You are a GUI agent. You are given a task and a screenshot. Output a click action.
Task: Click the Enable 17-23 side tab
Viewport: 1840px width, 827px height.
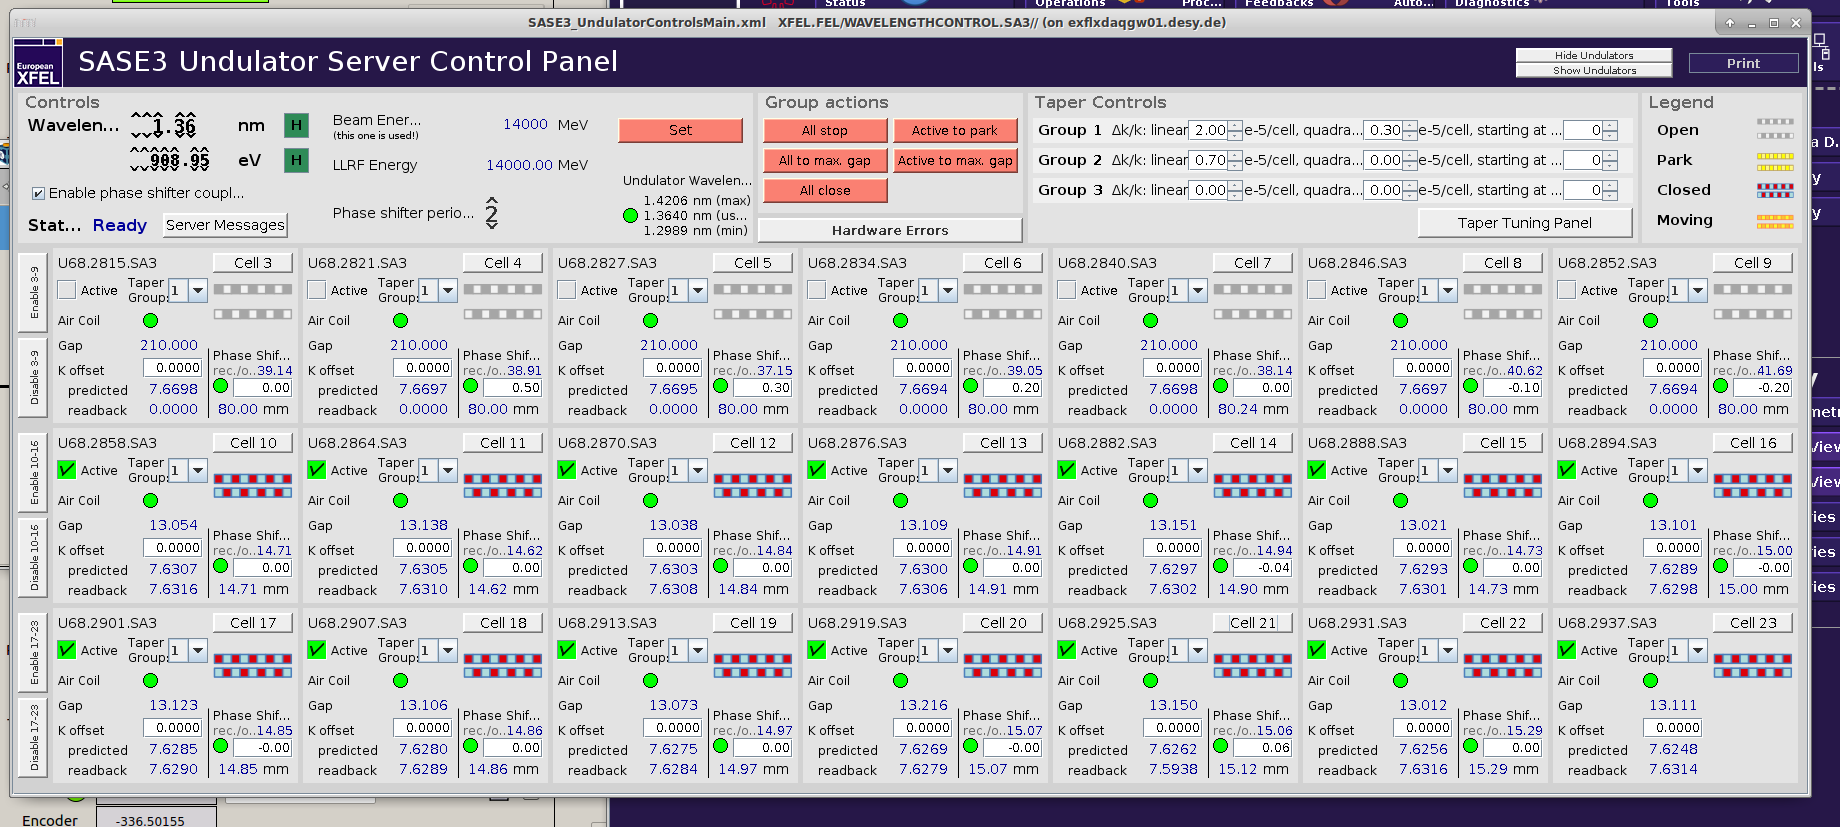click(x=33, y=653)
